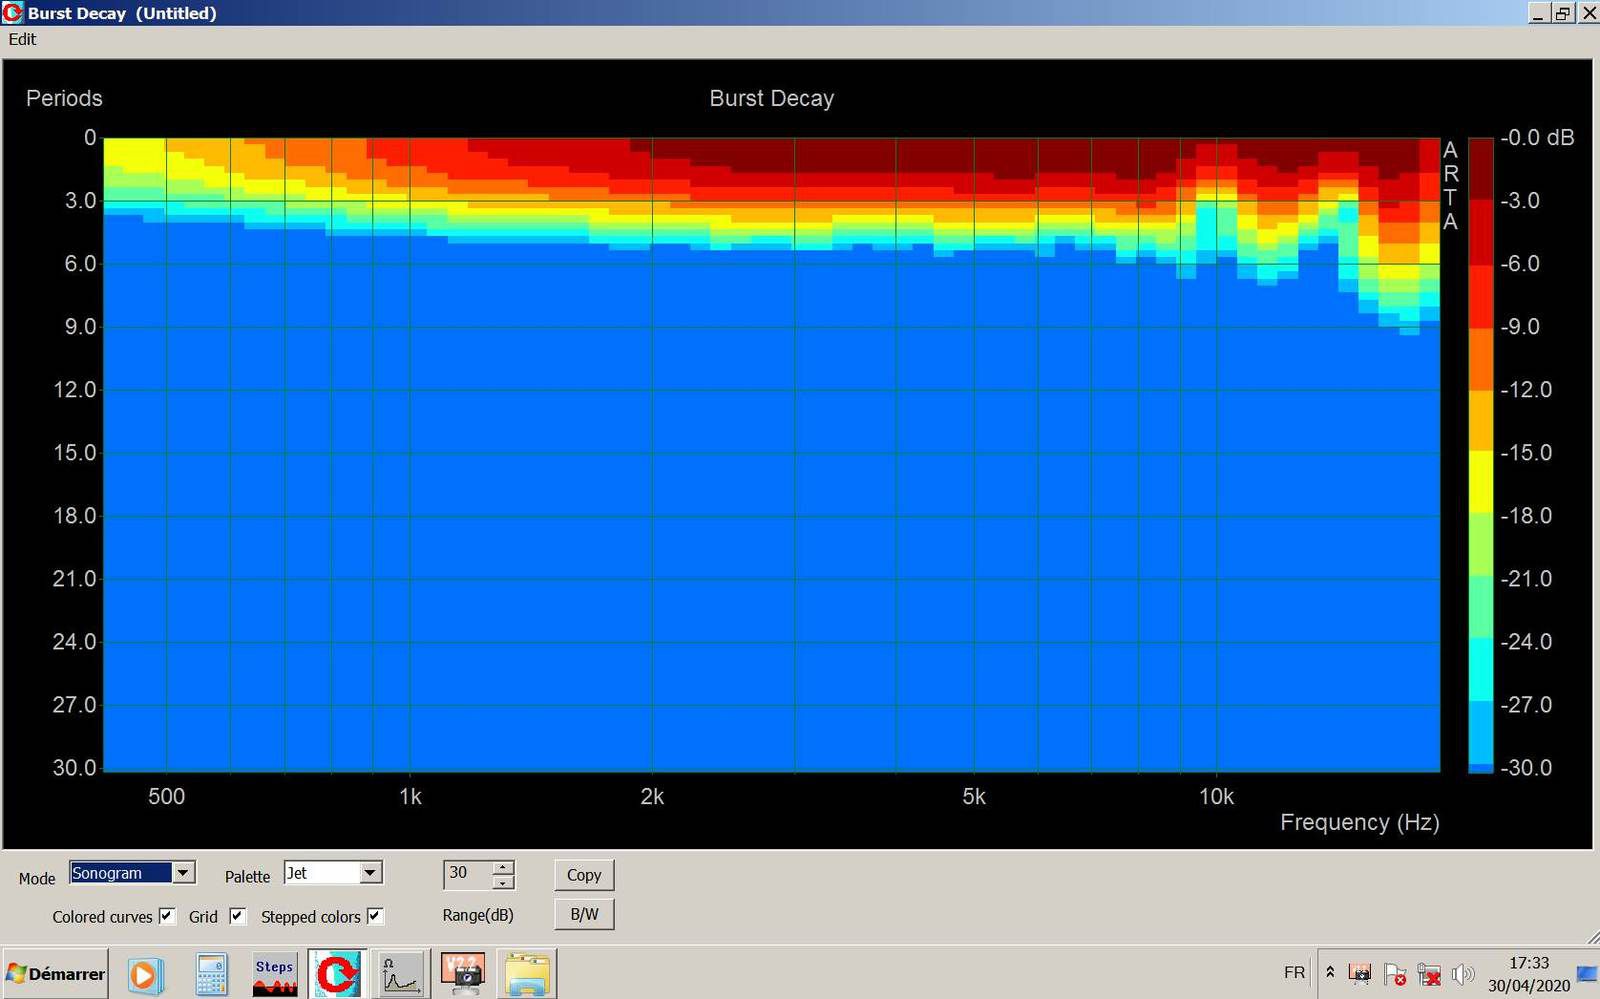The image size is (1600, 999).
Task: Click the Action Center flag tray icon
Action: point(1394,974)
